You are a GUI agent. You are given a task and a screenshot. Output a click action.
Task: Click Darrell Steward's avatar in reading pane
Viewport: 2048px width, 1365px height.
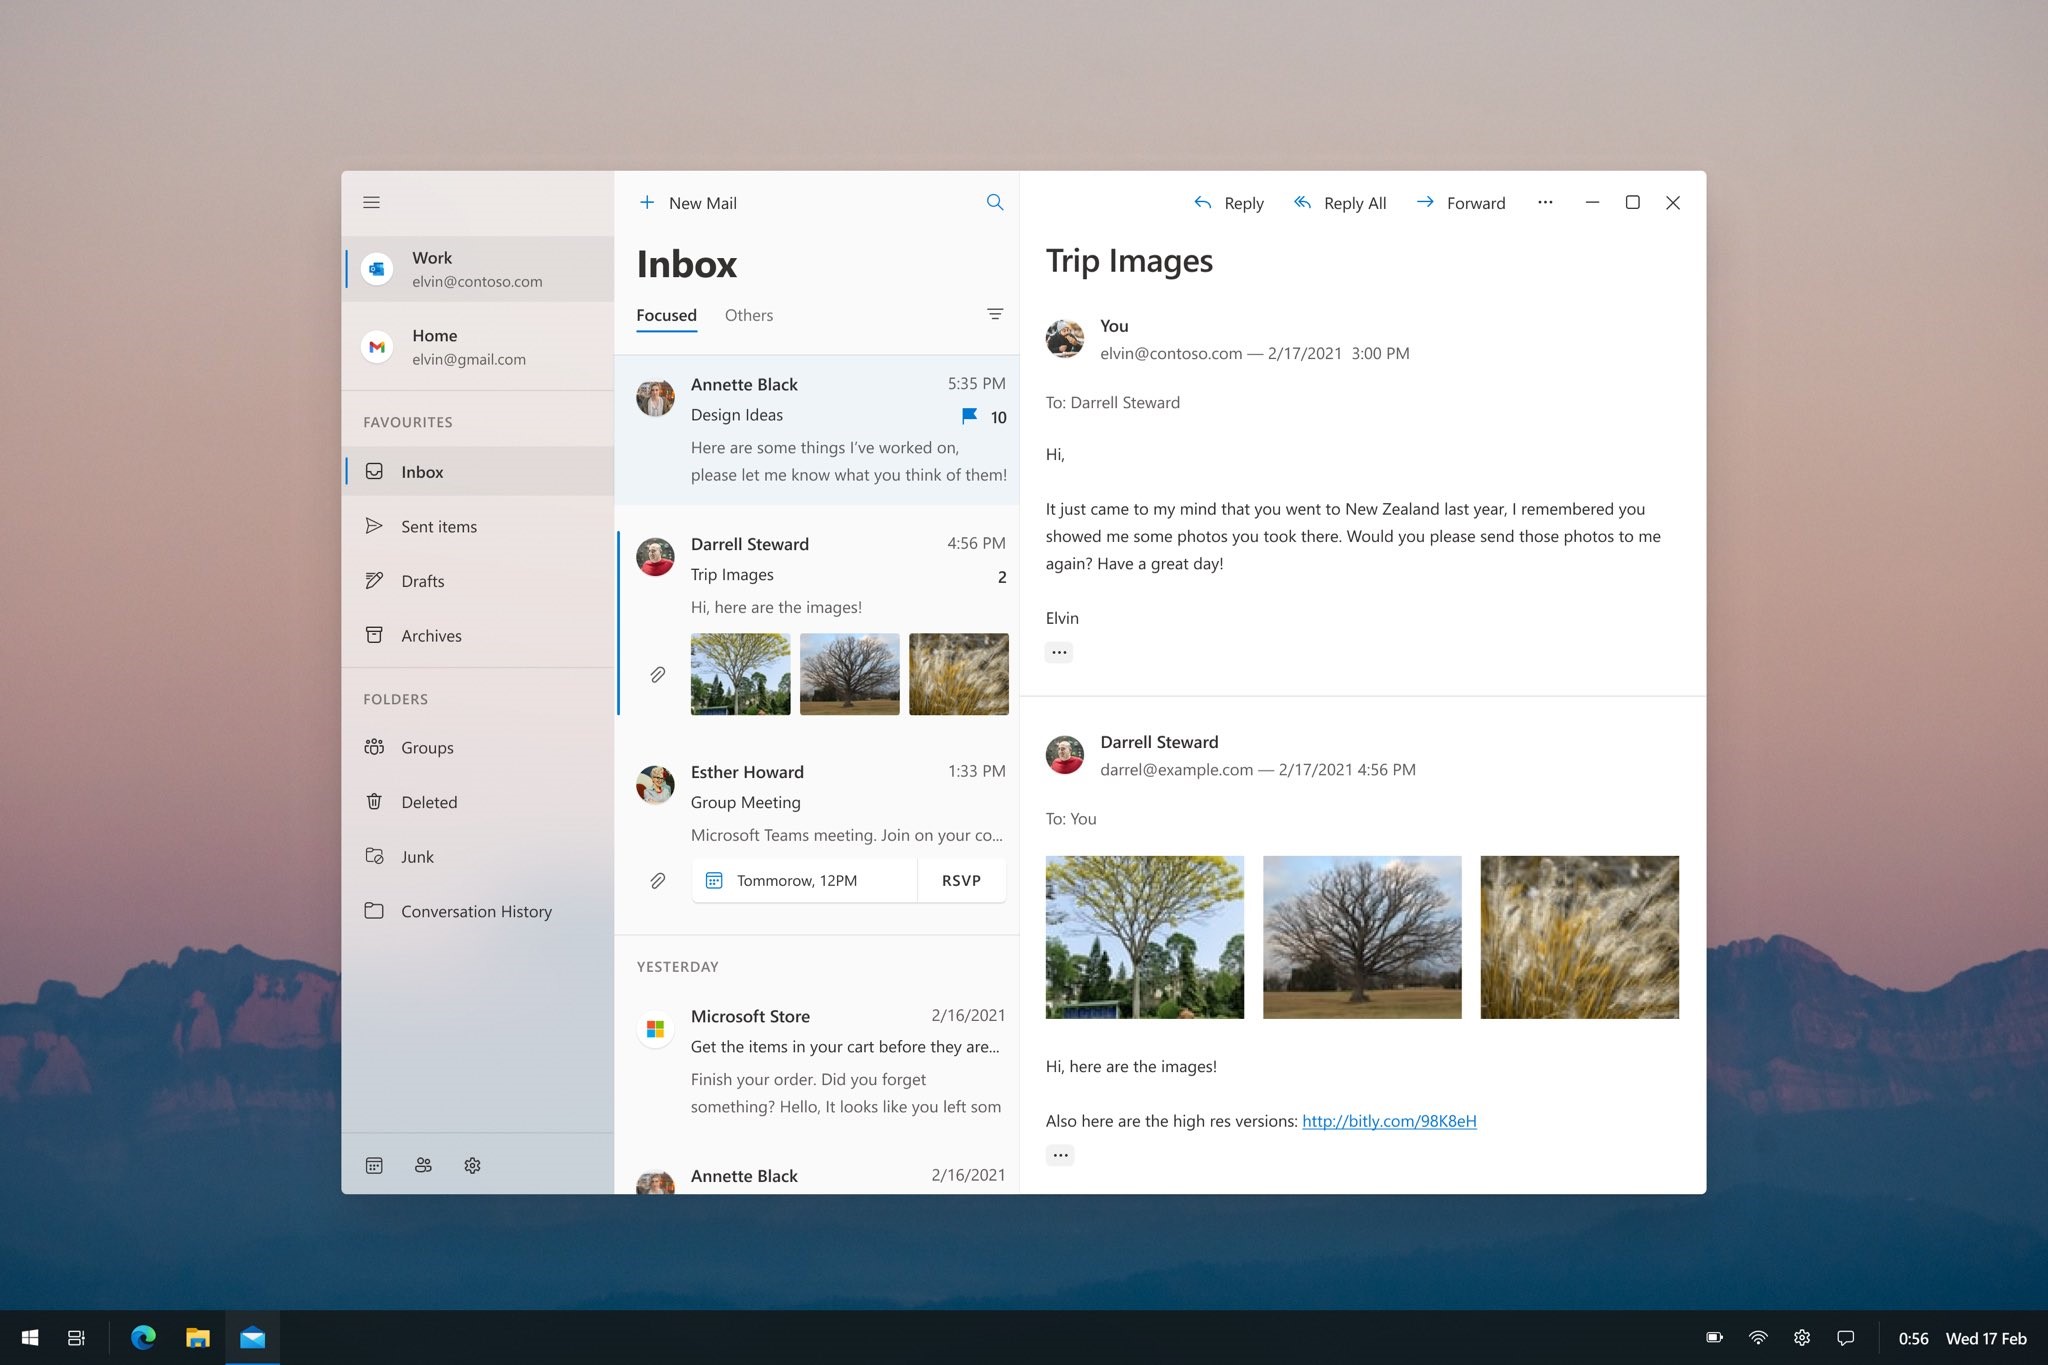pyautogui.click(x=1065, y=755)
